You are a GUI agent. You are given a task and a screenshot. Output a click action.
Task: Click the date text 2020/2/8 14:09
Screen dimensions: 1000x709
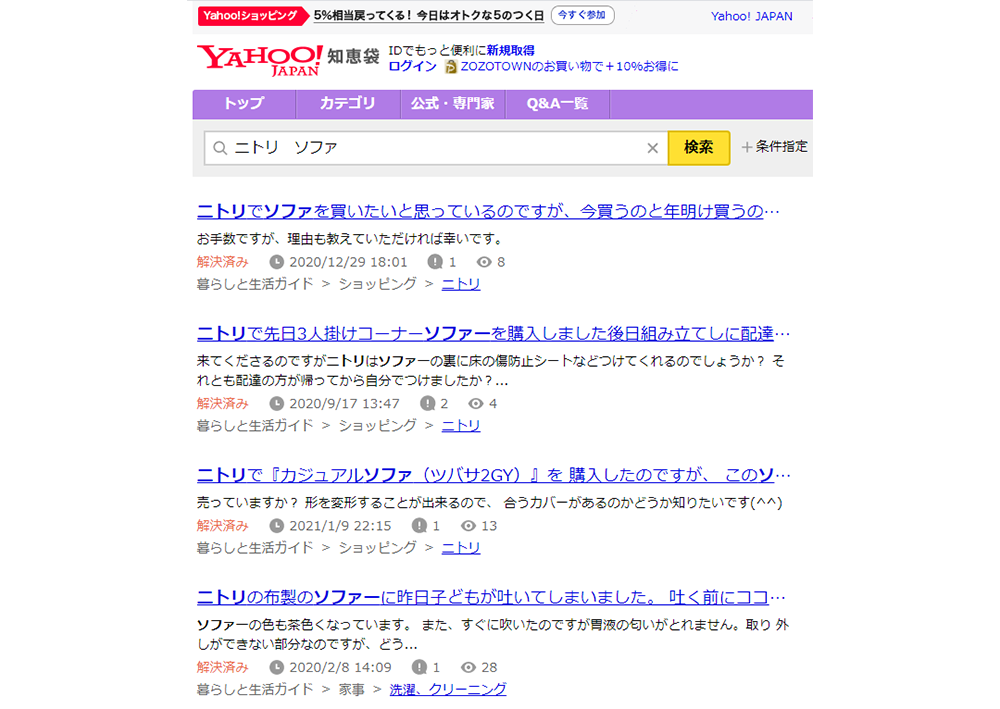click(340, 668)
